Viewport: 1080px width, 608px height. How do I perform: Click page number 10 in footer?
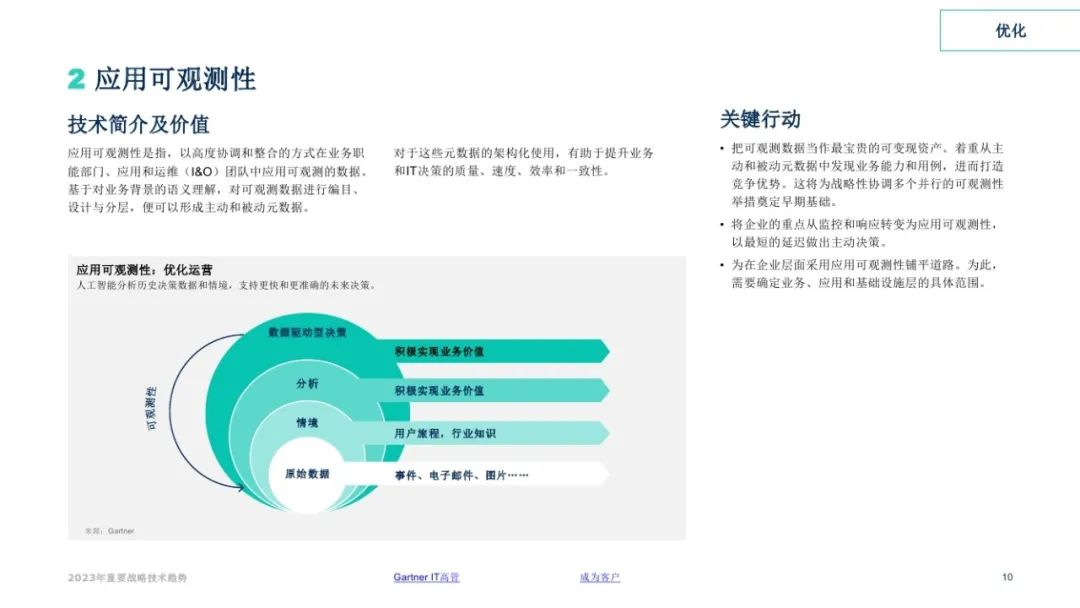(1007, 578)
